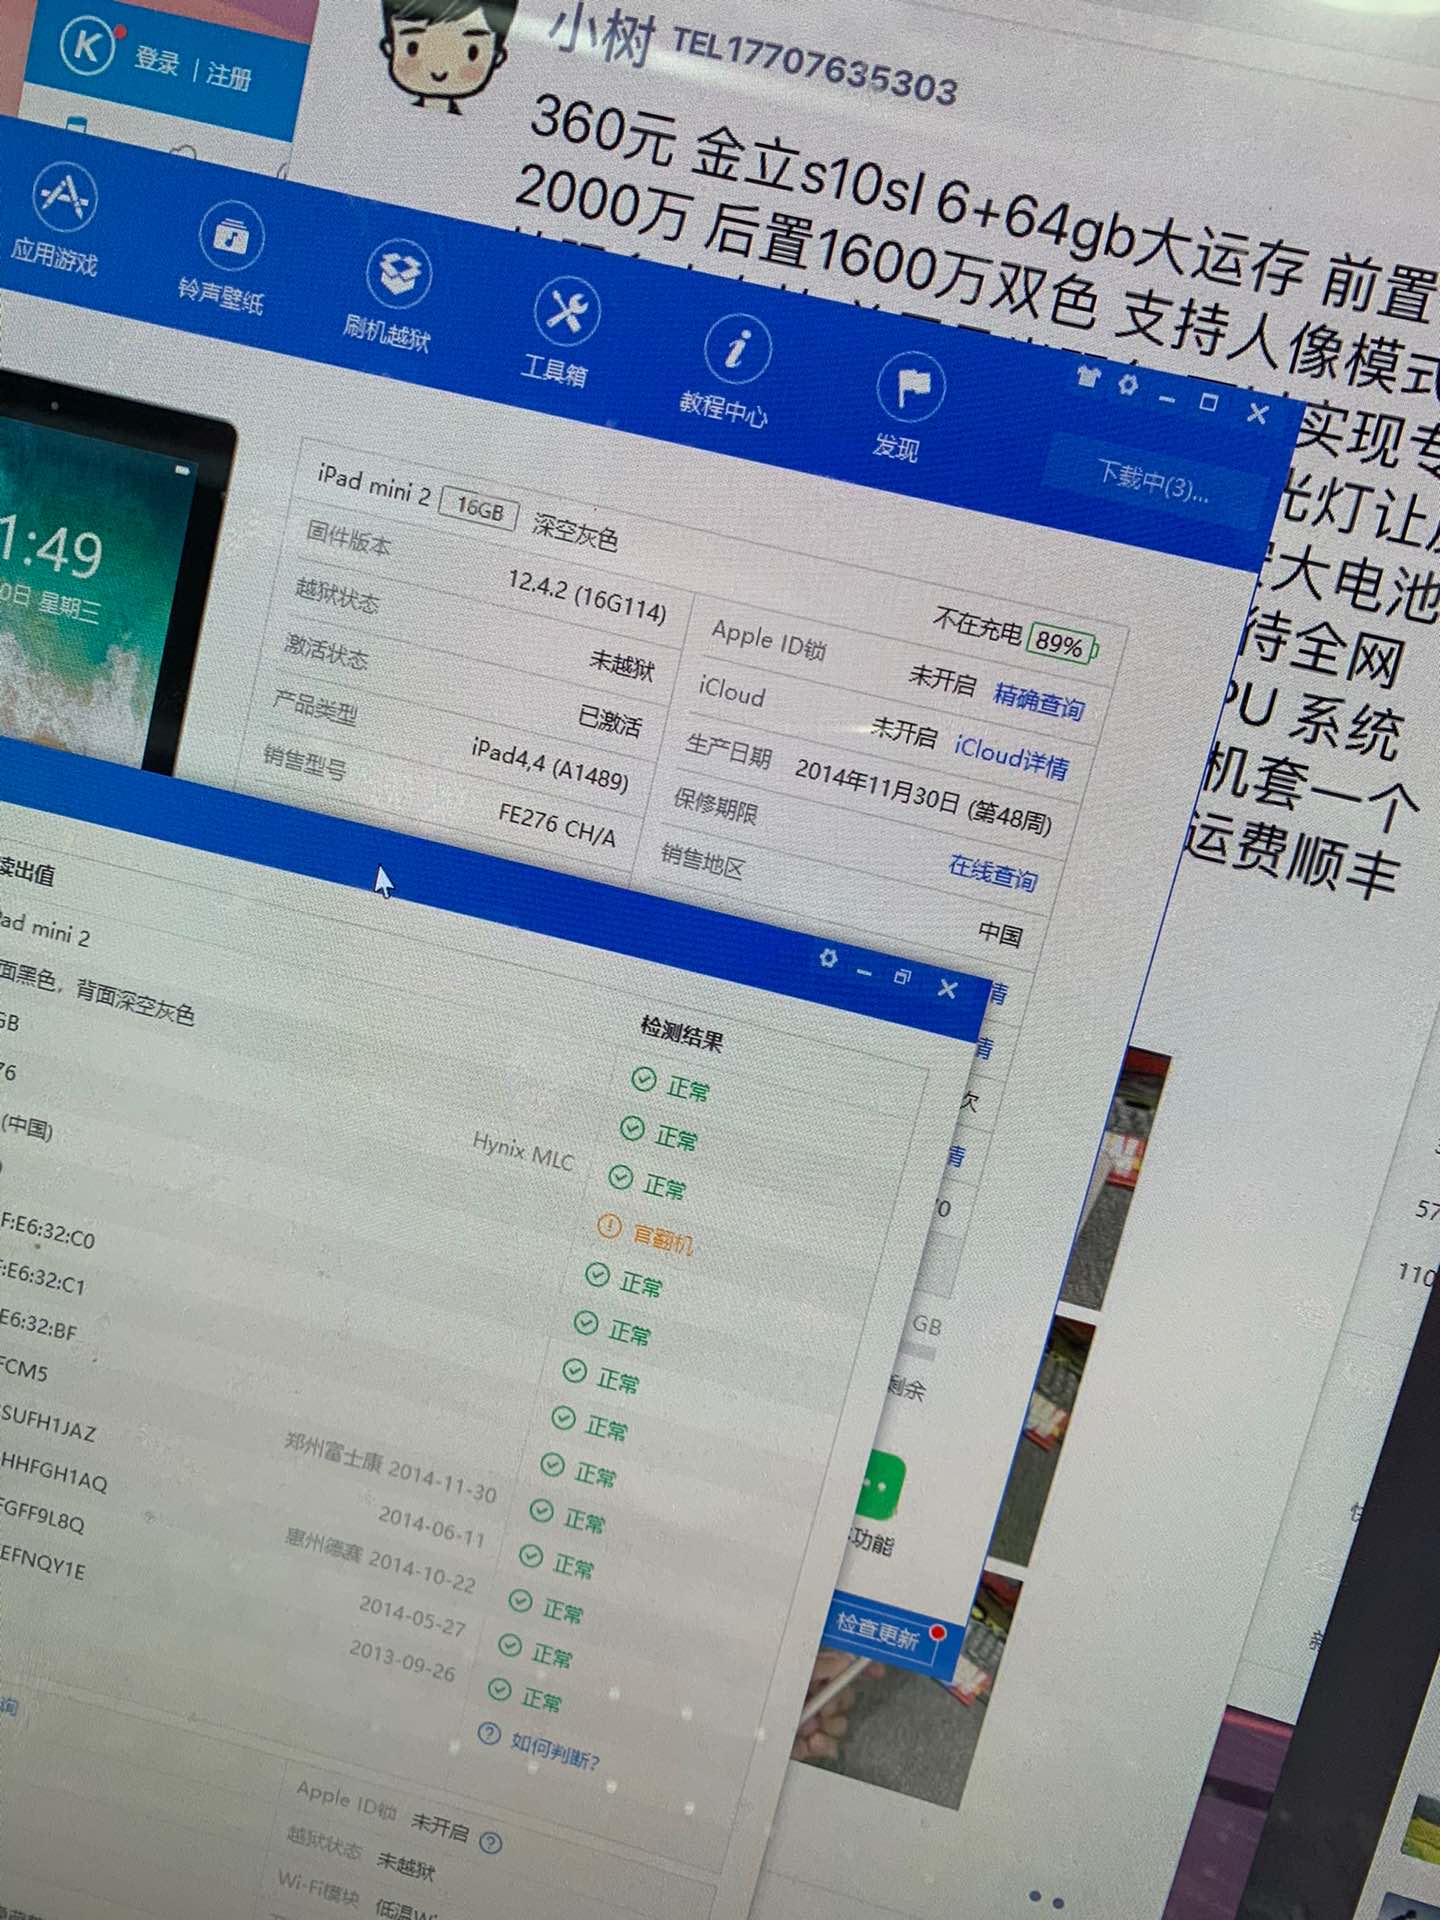Click the product type iPad4,4 (A1489)
1440x1920 pixels.
pos(550,765)
